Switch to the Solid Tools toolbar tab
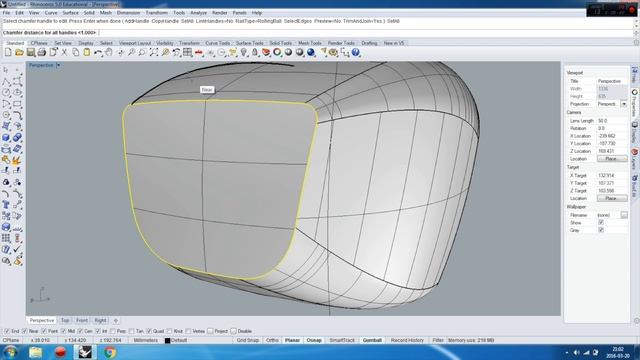Viewport: 640px width, 360px height. pyautogui.click(x=280, y=43)
